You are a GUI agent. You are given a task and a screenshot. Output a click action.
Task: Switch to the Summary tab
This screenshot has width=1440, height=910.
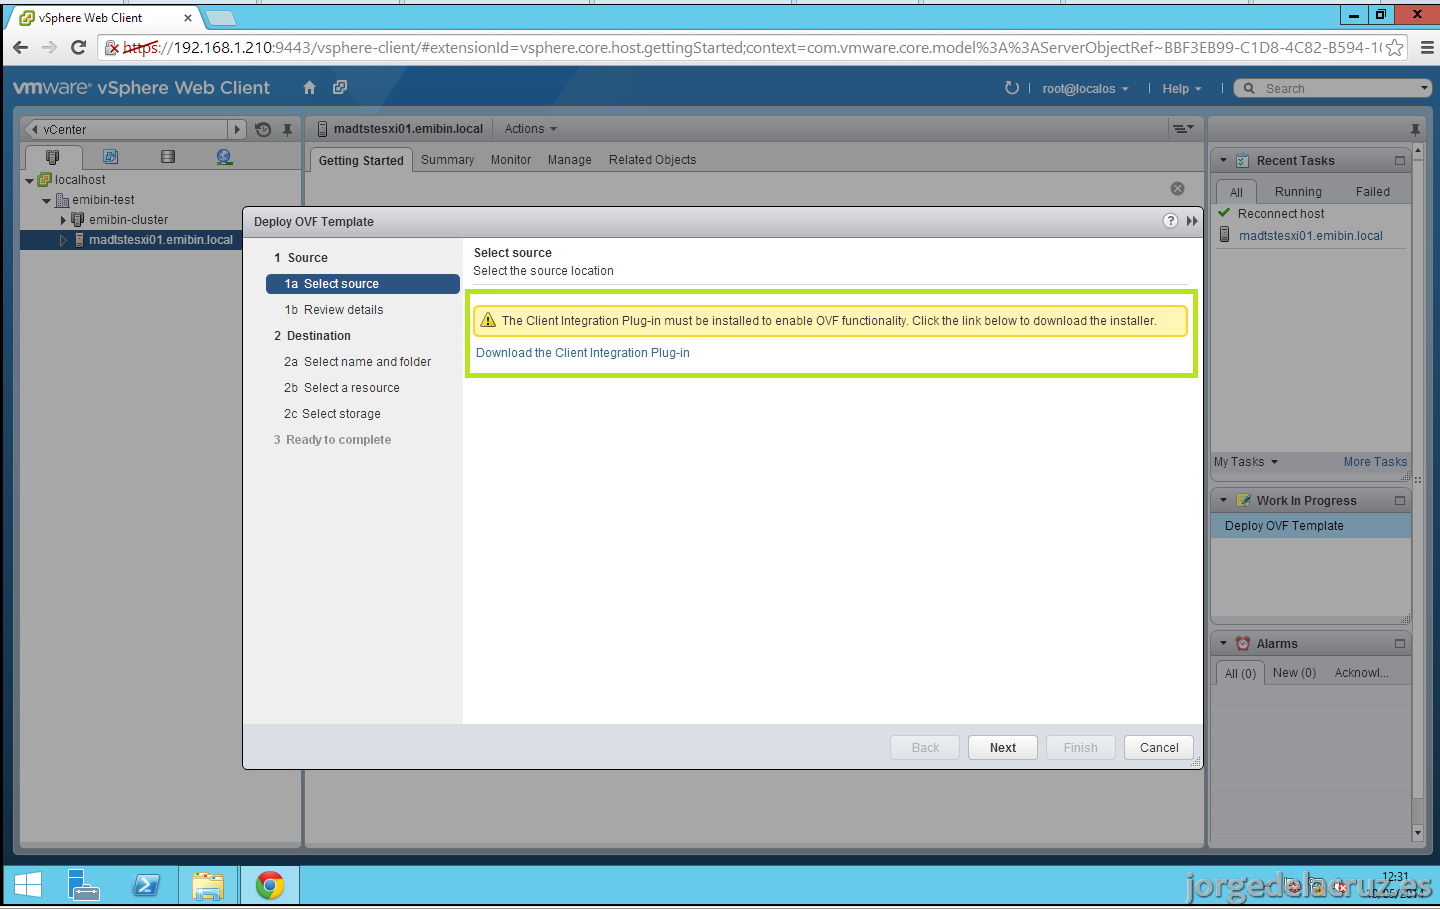447,160
